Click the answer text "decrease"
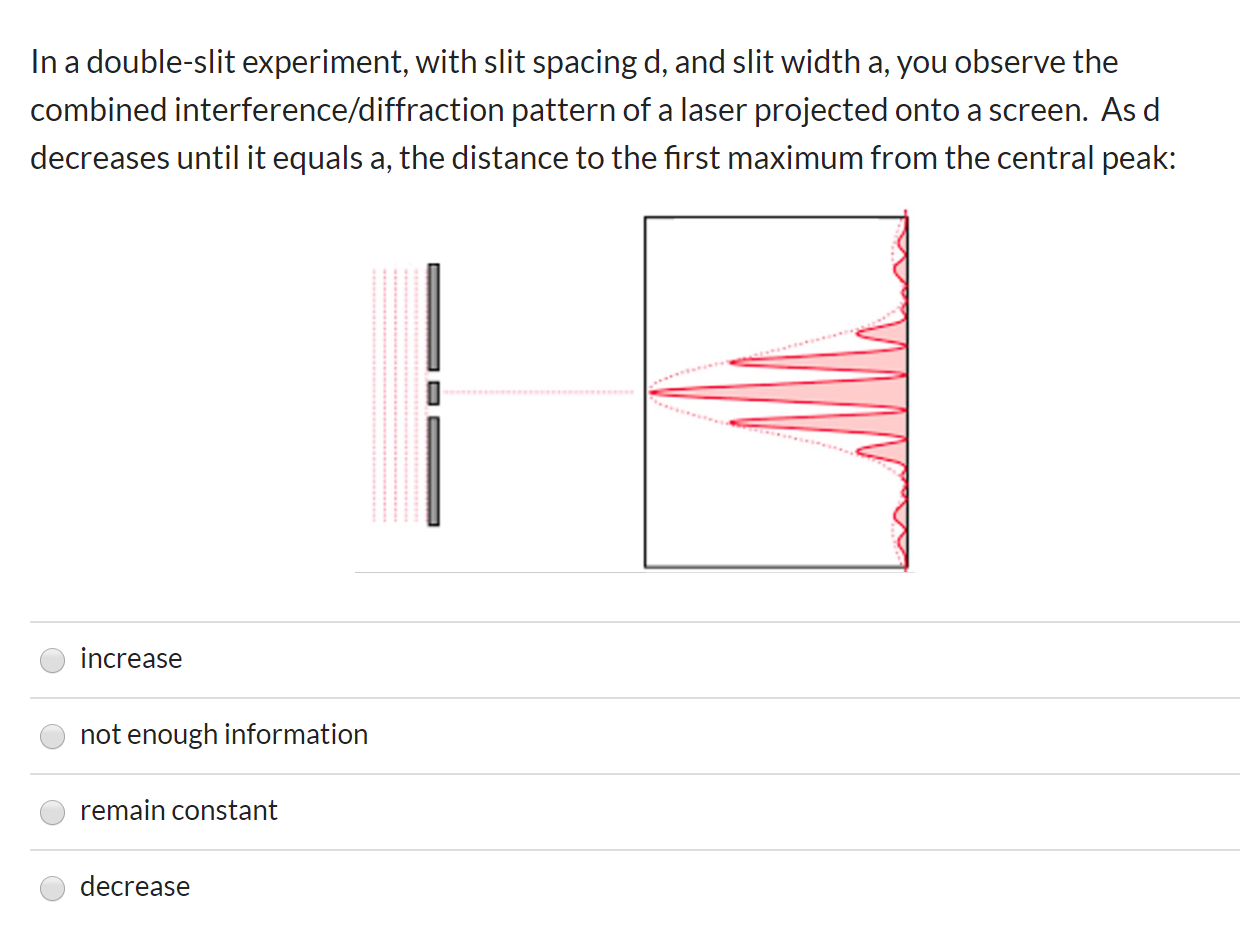The width and height of the screenshot is (1255, 943). [x=135, y=887]
